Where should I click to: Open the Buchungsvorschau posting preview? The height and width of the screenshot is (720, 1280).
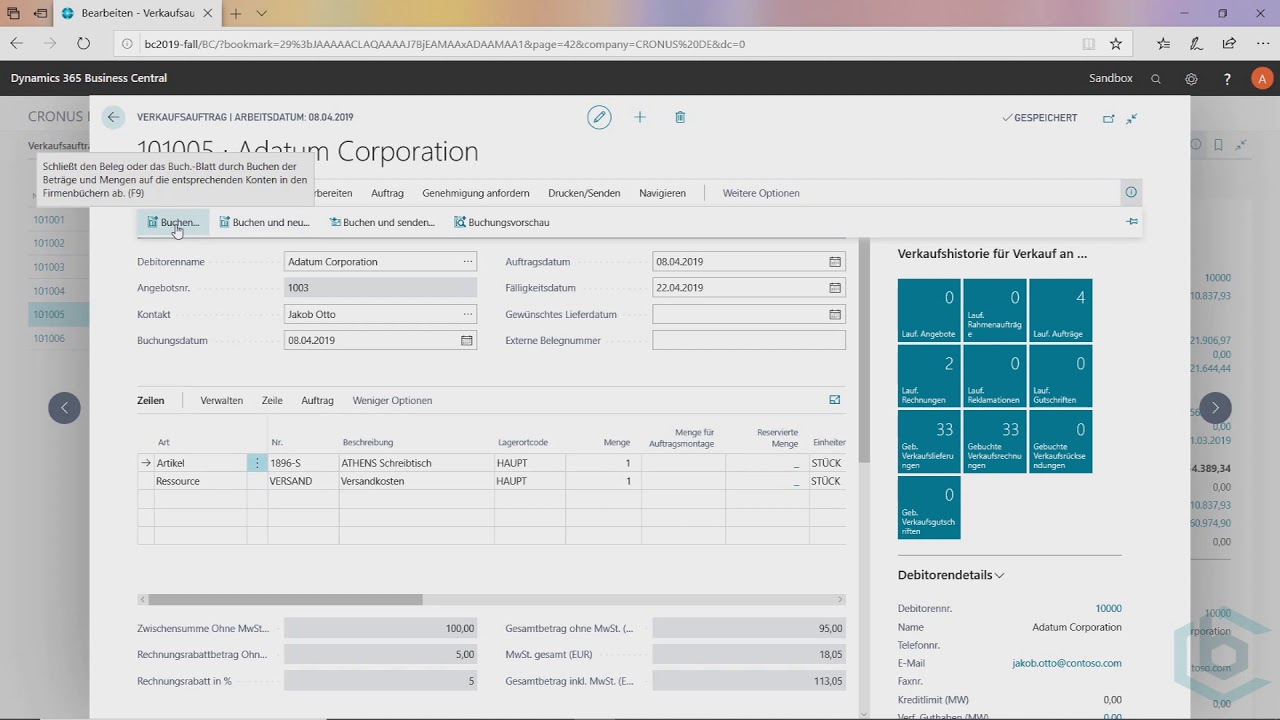(502, 222)
